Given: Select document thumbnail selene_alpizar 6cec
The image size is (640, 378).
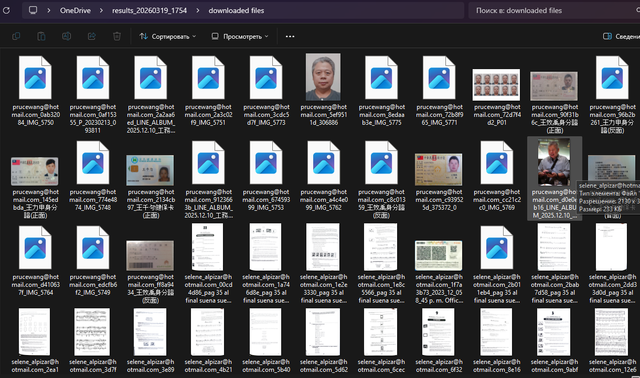Looking at the screenshot, I should click(x=380, y=332).
